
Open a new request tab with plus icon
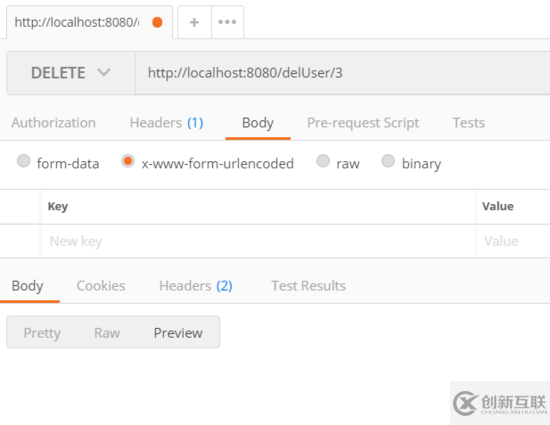(194, 22)
